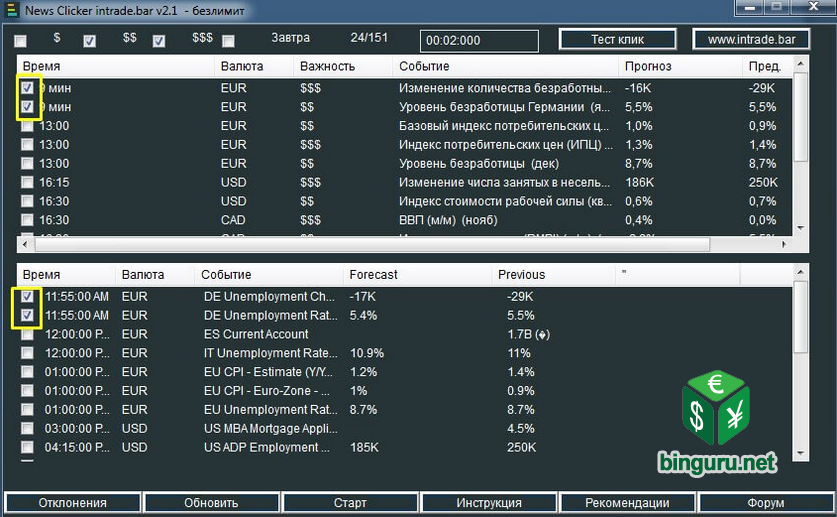The height and width of the screenshot is (517, 837).
Task: Open the www.intrade.bar link button
Action: click(751, 39)
